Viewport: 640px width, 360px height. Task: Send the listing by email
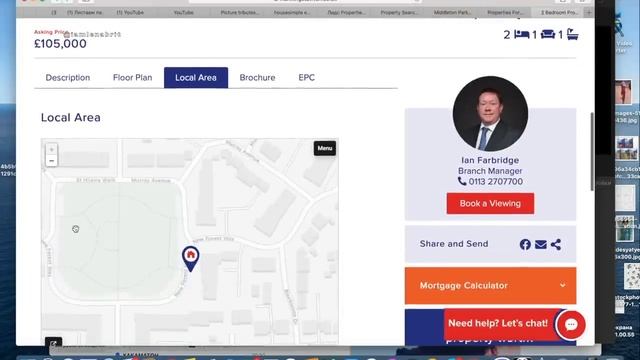click(541, 244)
